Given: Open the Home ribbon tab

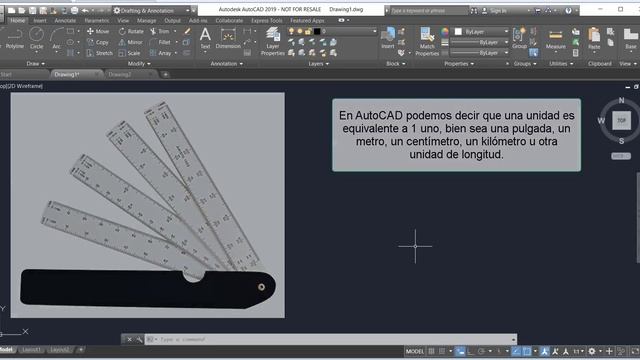Looking at the screenshot, I should (17, 20).
